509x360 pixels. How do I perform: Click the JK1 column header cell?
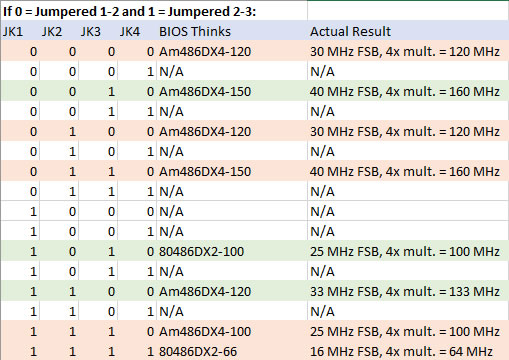click(x=20, y=31)
